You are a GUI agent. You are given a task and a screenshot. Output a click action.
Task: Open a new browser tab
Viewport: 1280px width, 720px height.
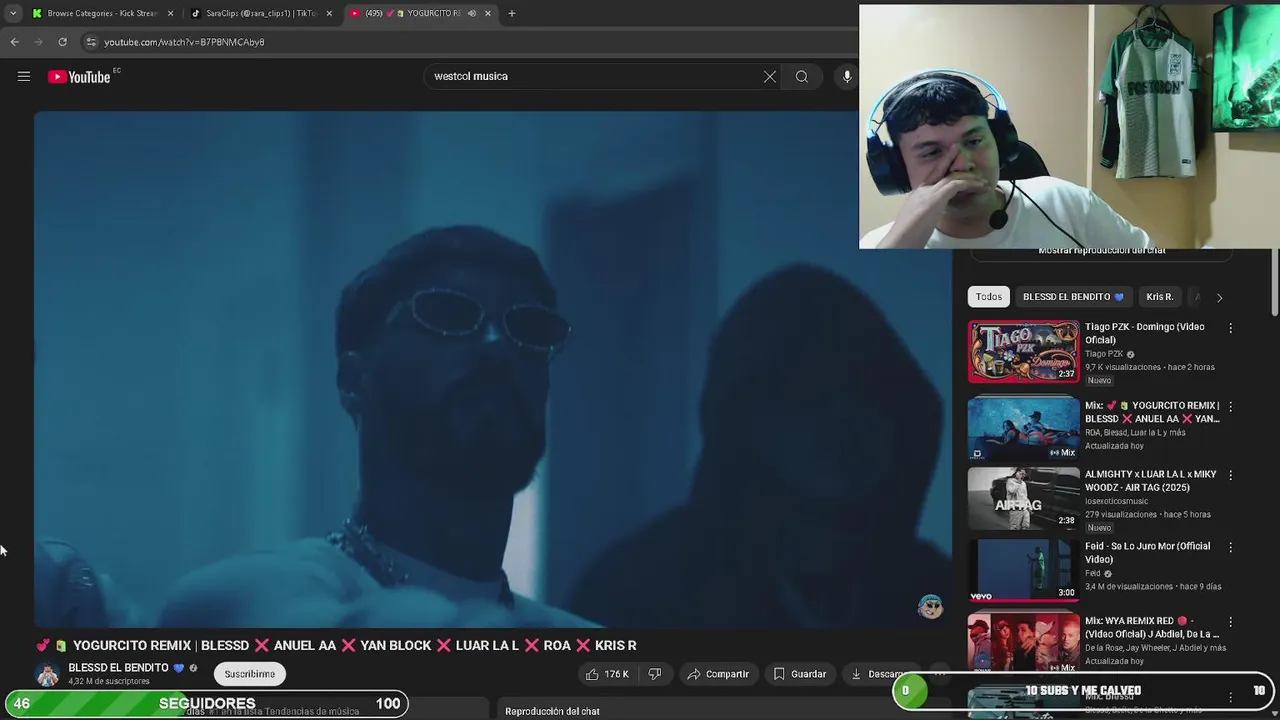click(511, 13)
